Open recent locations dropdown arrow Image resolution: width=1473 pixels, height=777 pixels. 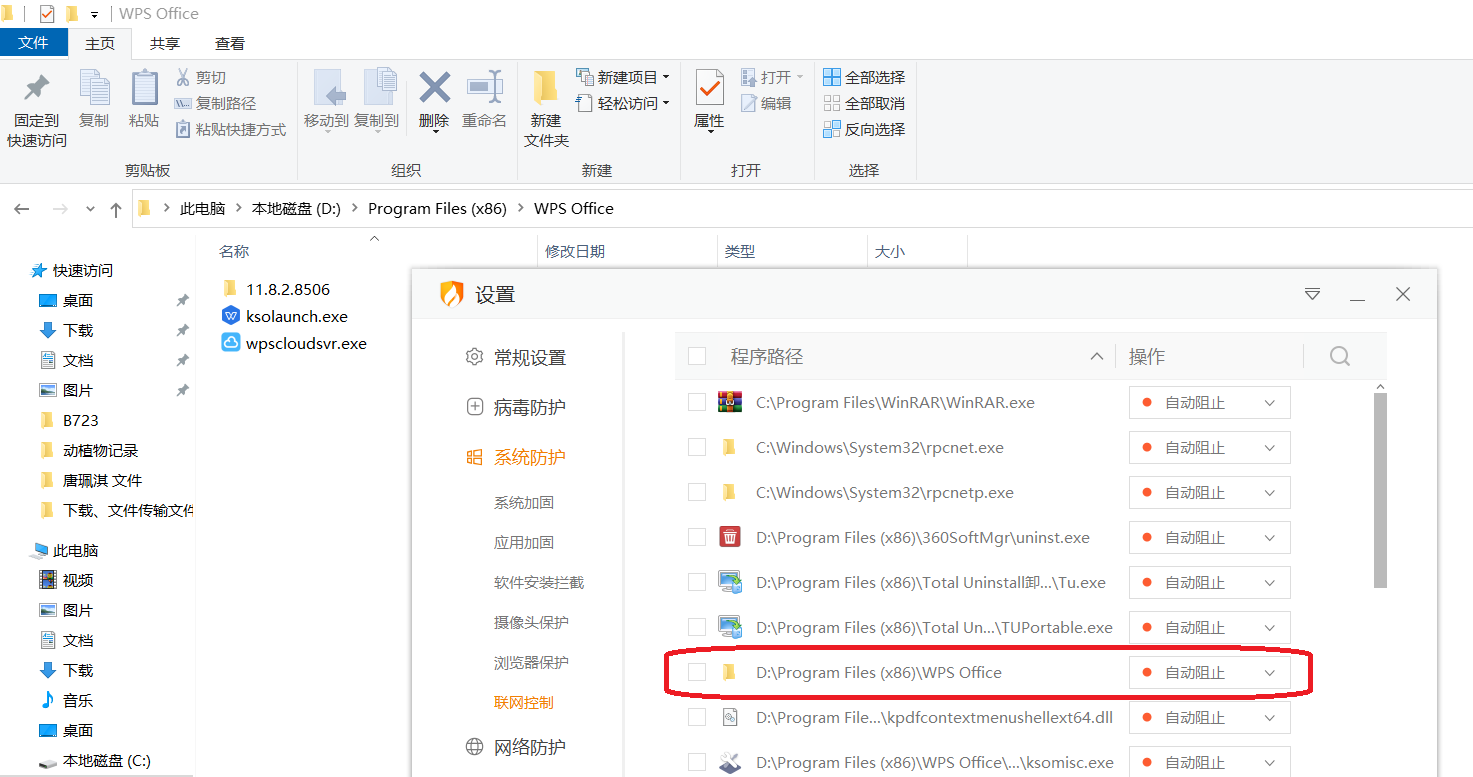pos(90,209)
